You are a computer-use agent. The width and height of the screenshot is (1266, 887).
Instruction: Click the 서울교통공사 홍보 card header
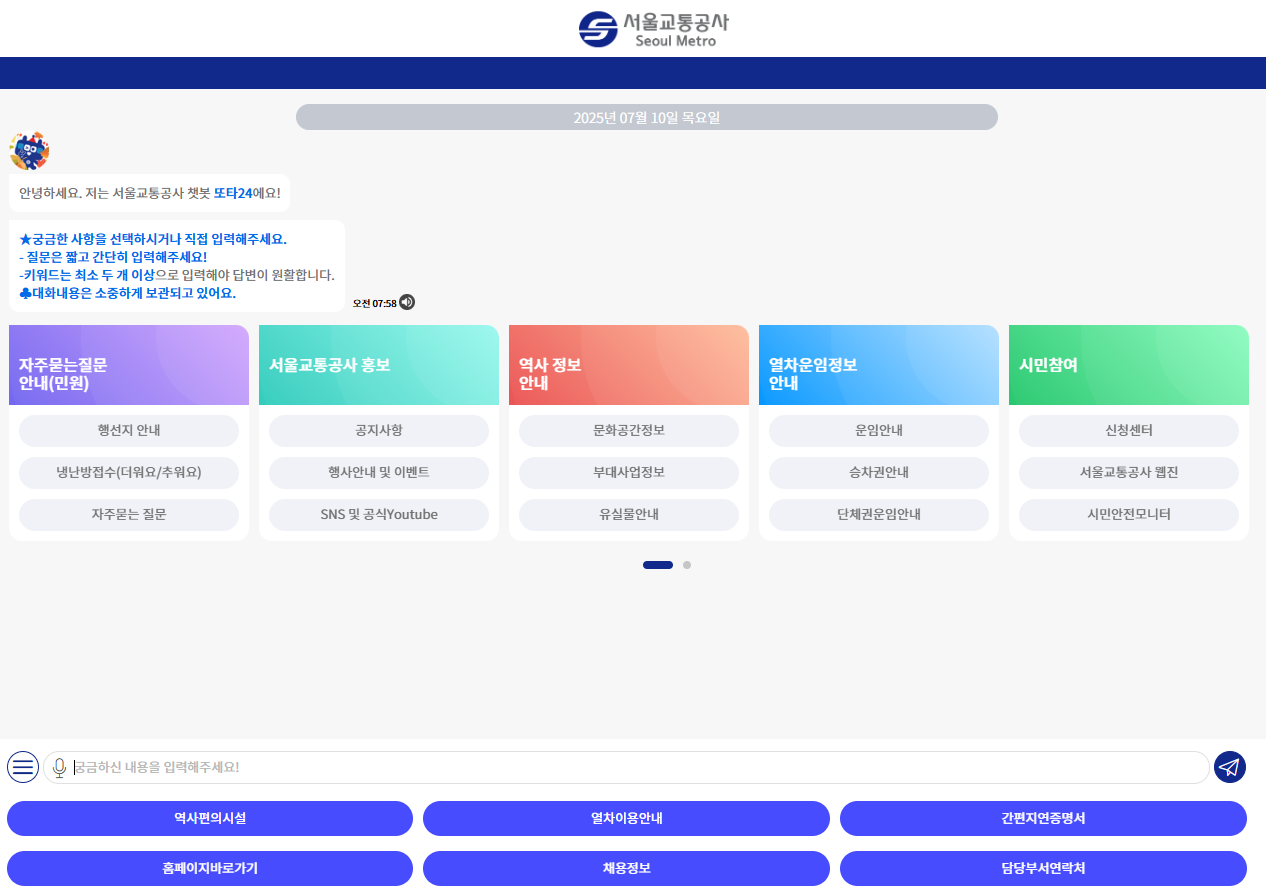[x=379, y=365]
